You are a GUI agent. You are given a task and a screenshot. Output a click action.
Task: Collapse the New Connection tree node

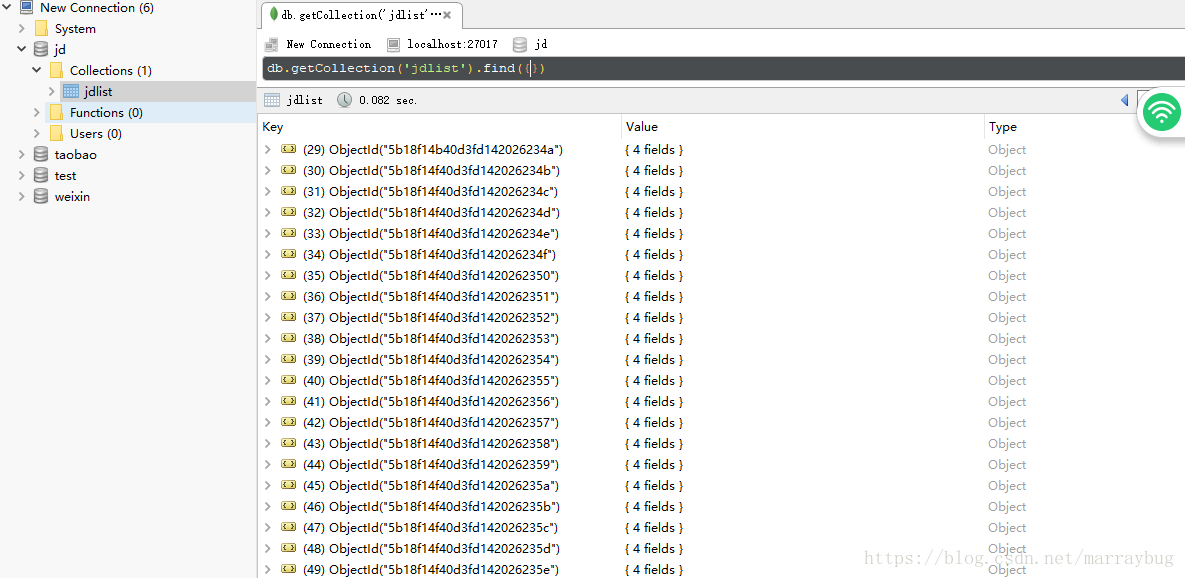point(7,8)
